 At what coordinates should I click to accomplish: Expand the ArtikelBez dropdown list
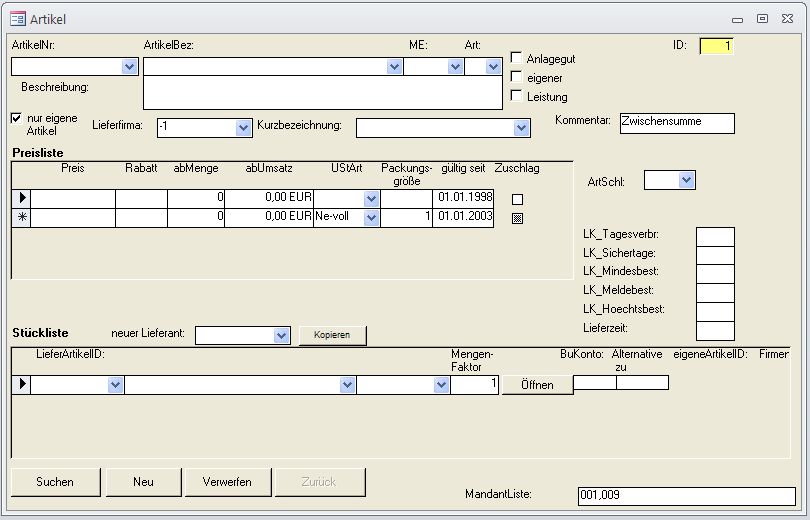coord(394,67)
